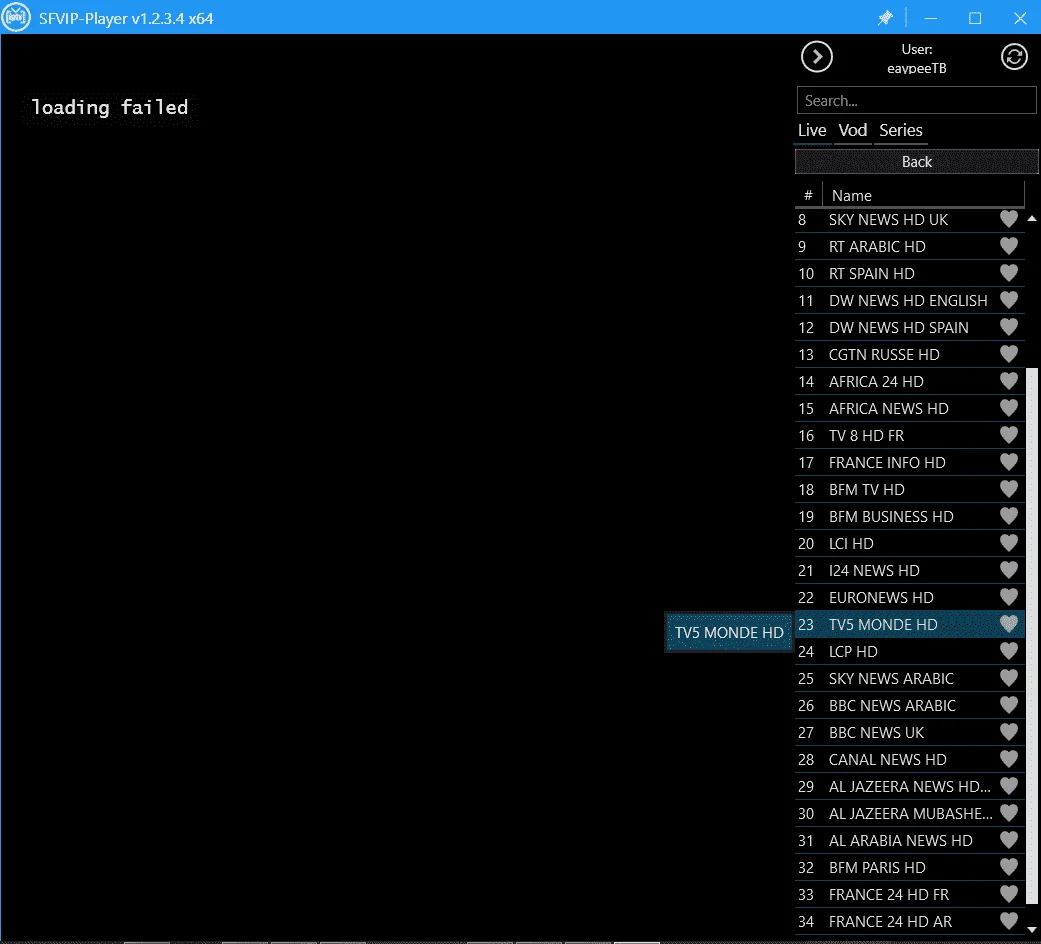The image size is (1041, 944).
Task: Click heart icon for BFM TV HD
Action: coord(1008,489)
